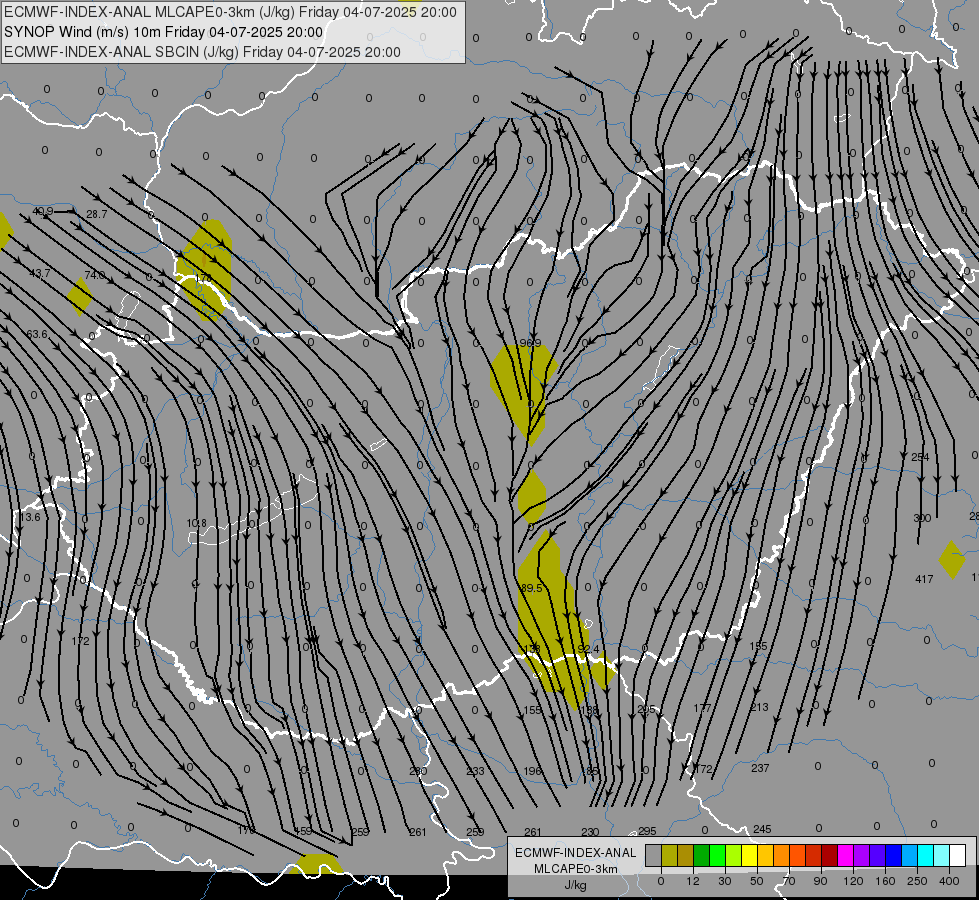Select the pure yellow legend swatch
The height and width of the screenshot is (900, 979).
tap(749, 855)
